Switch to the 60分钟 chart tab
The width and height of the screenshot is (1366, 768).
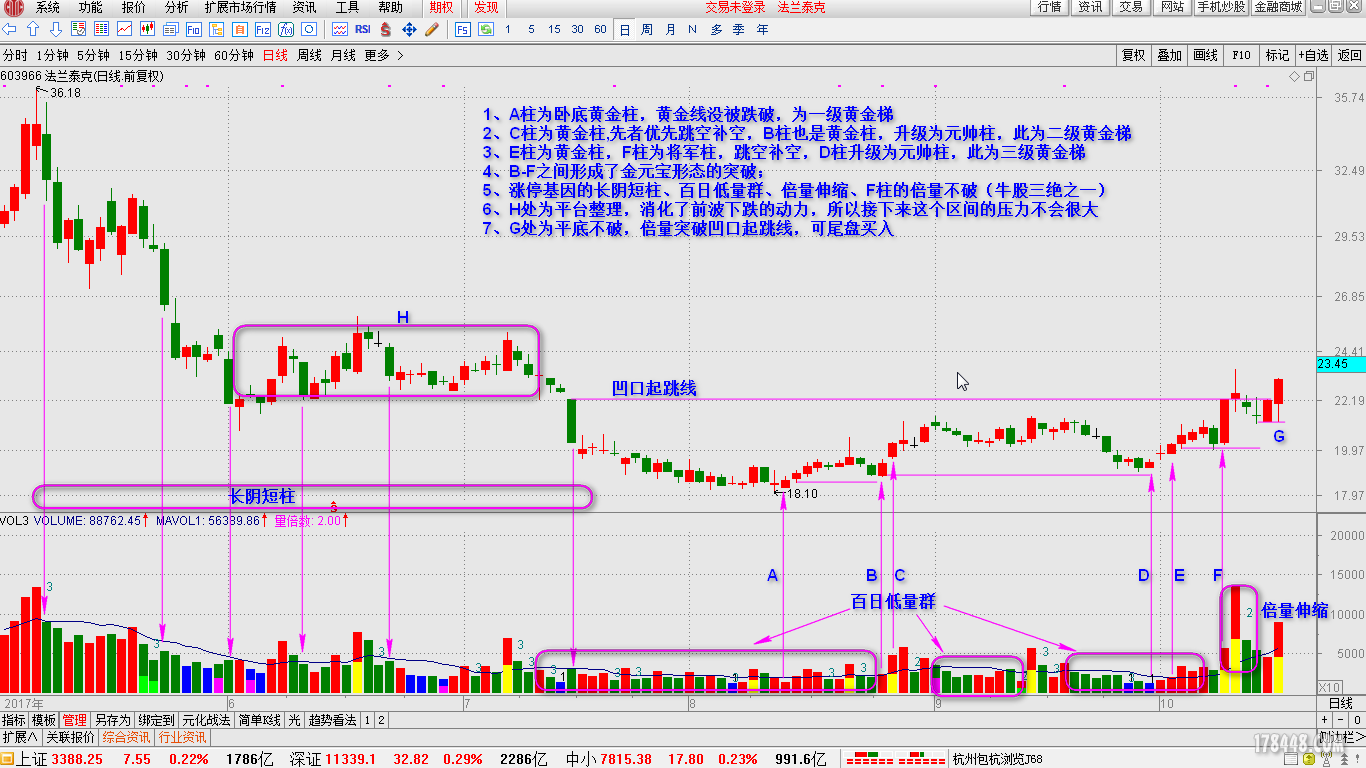pos(234,56)
